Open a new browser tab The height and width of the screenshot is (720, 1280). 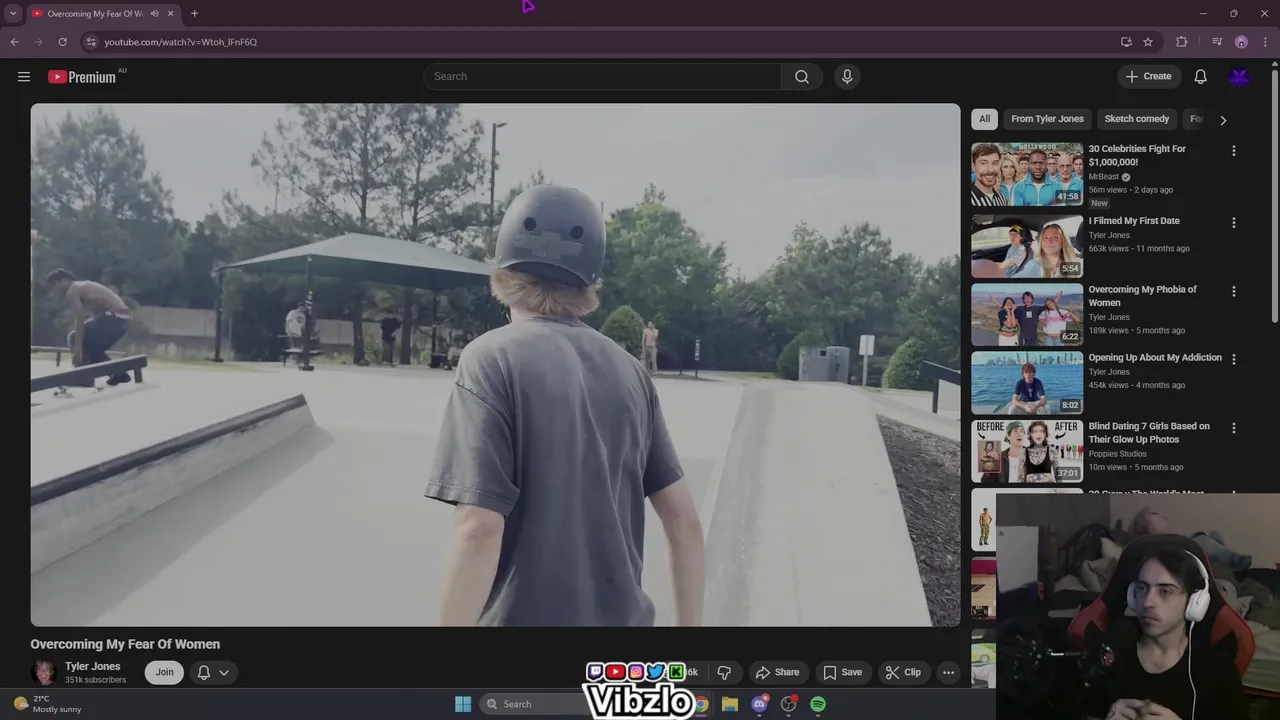pos(194,14)
